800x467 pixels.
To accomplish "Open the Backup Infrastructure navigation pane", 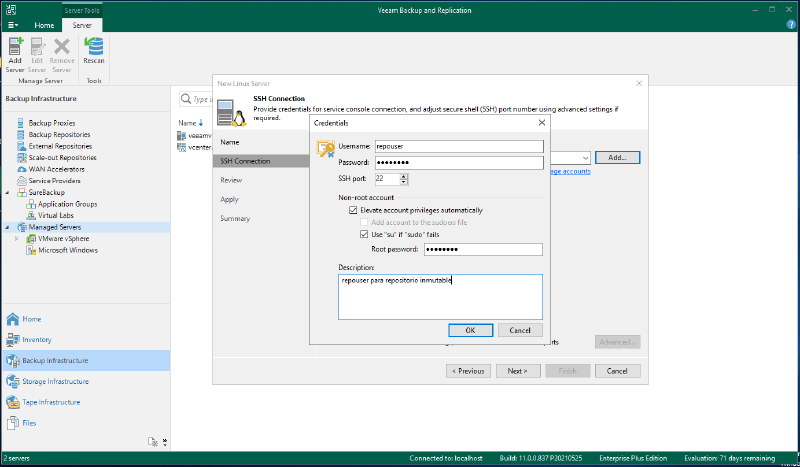I will (x=85, y=360).
